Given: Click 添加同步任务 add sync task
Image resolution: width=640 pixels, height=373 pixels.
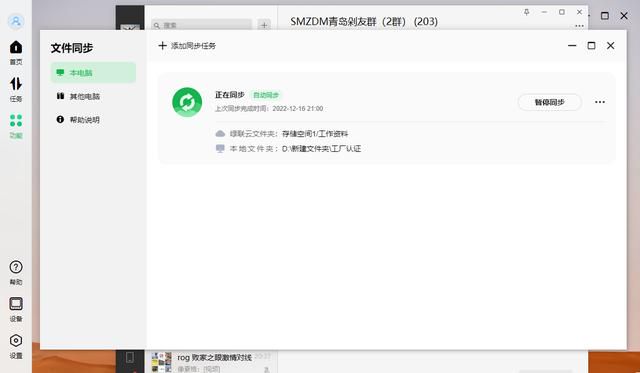Looking at the screenshot, I should (x=187, y=46).
